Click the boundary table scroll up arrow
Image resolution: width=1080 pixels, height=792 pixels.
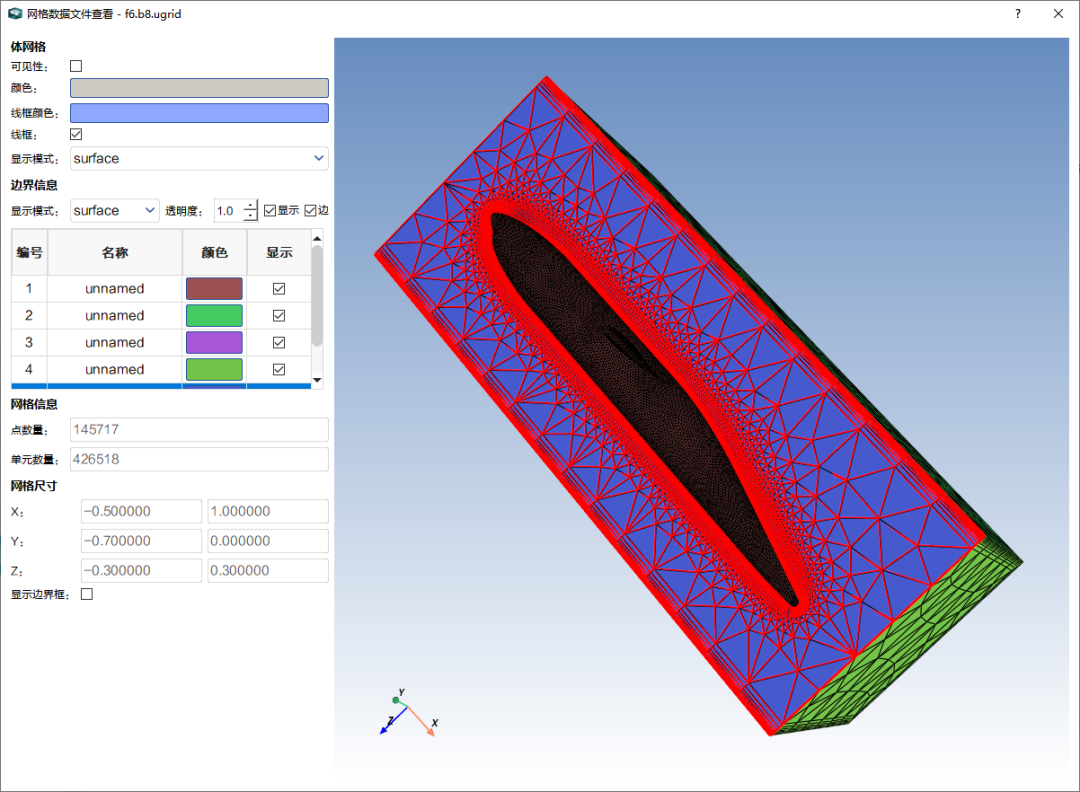317,238
